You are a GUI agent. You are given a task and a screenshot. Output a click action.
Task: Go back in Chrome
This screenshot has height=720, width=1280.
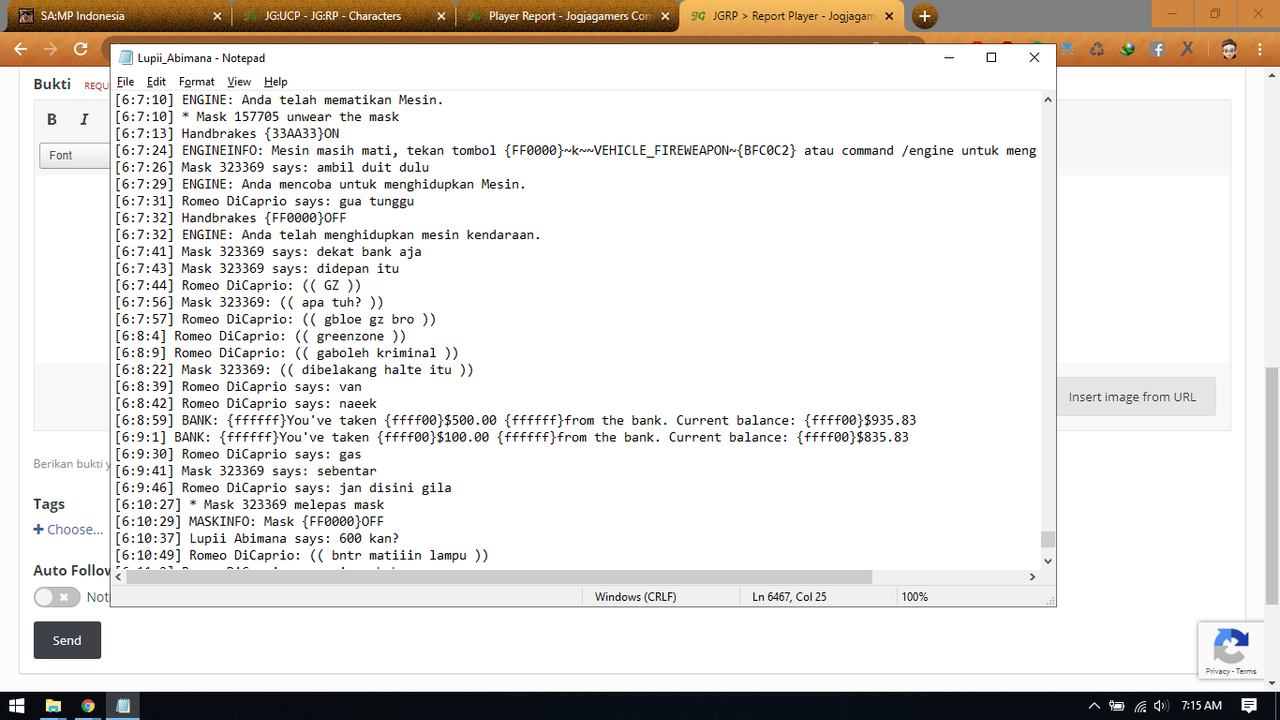[x=20, y=49]
